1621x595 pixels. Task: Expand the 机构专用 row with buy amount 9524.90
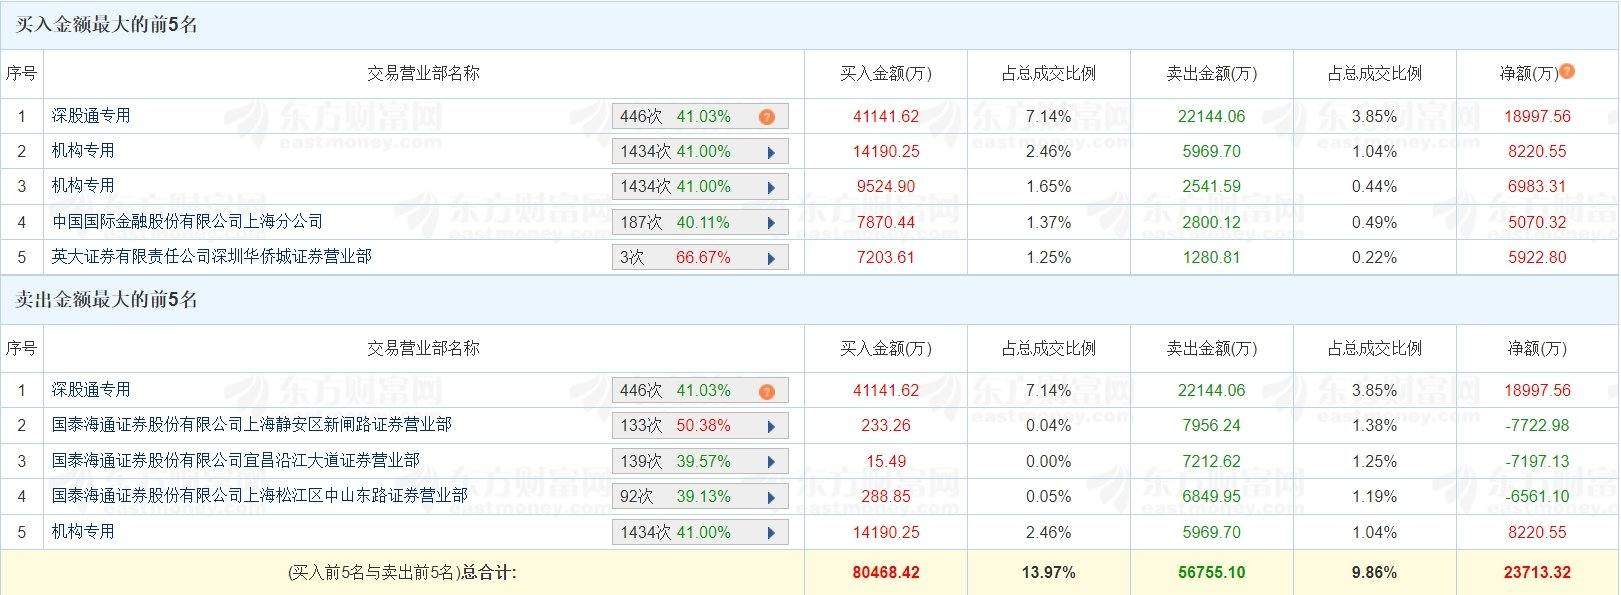pos(771,187)
